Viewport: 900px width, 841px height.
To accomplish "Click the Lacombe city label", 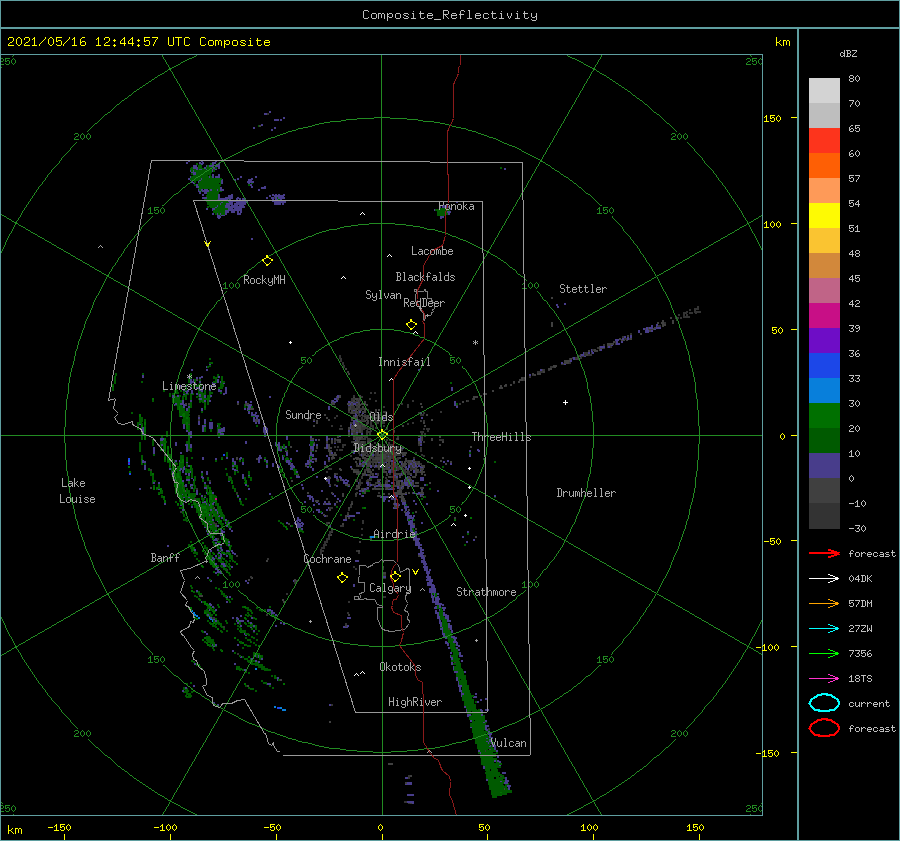I will tap(432, 251).
